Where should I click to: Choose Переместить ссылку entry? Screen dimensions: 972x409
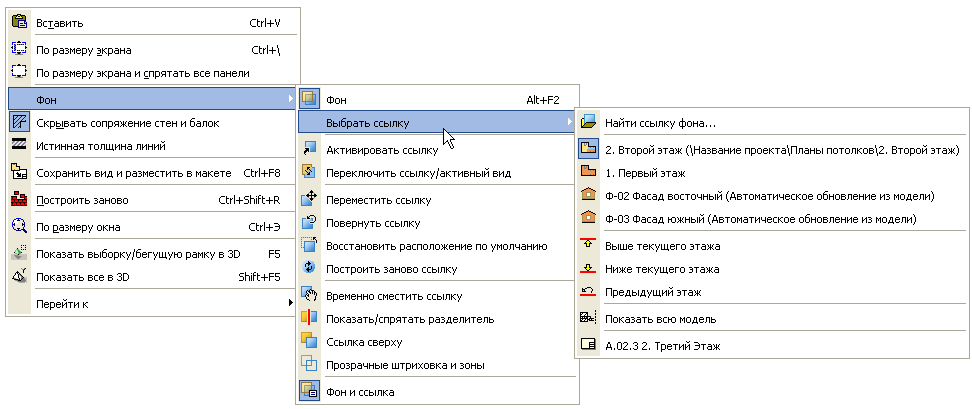tap(438, 200)
